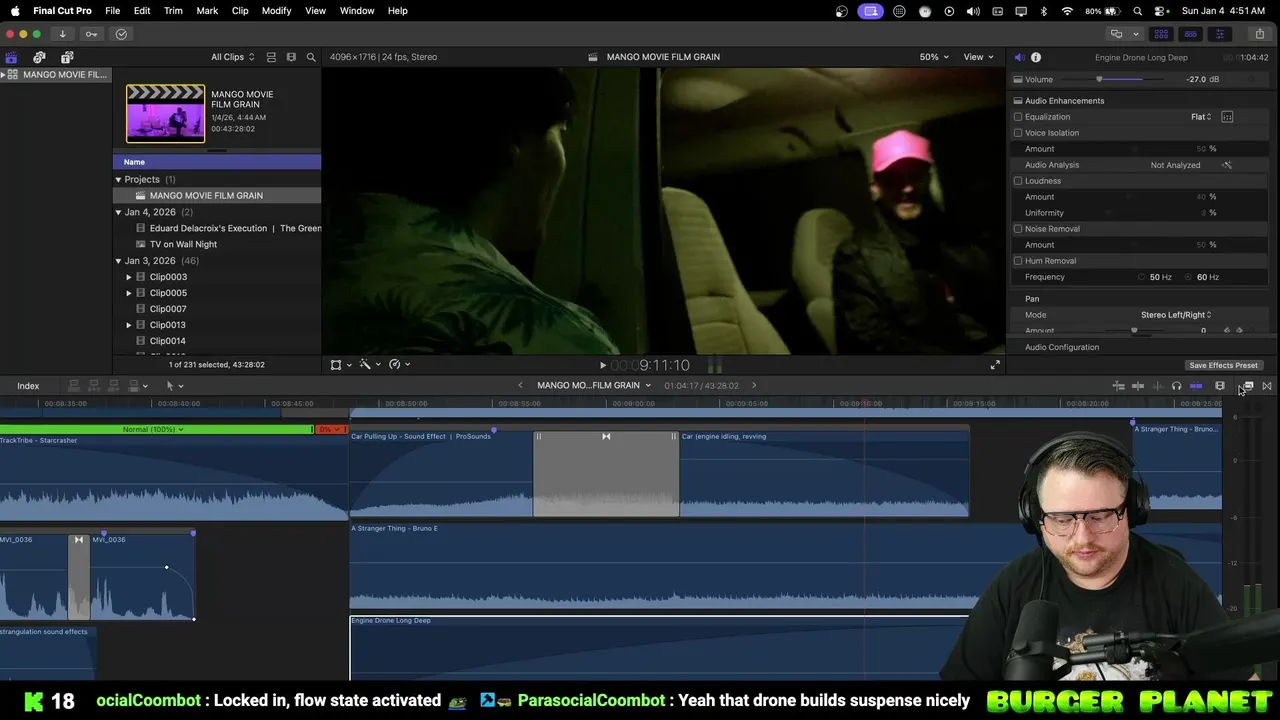
Task: Open the Clip menu
Action: click(240, 11)
